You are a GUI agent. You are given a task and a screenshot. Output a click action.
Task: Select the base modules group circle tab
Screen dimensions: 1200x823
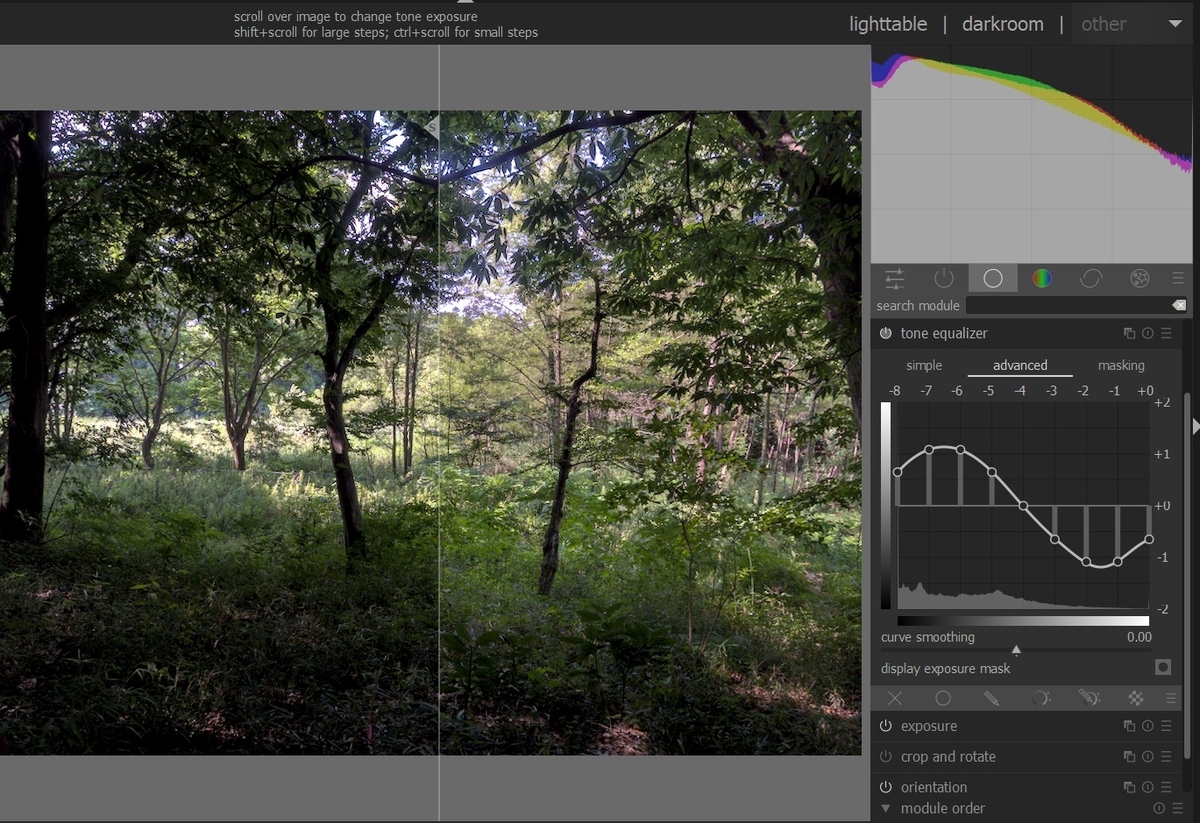[x=993, y=279]
